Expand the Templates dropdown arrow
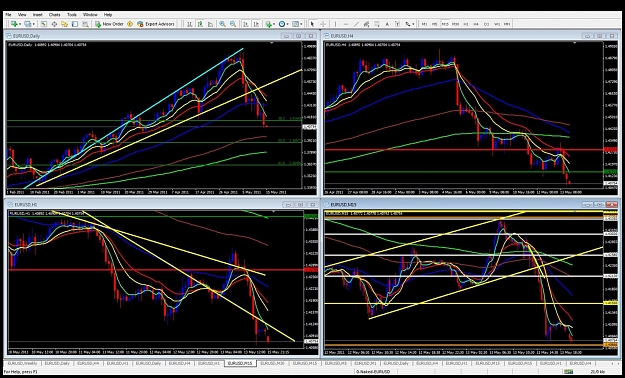 pyautogui.click(x=301, y=24)
